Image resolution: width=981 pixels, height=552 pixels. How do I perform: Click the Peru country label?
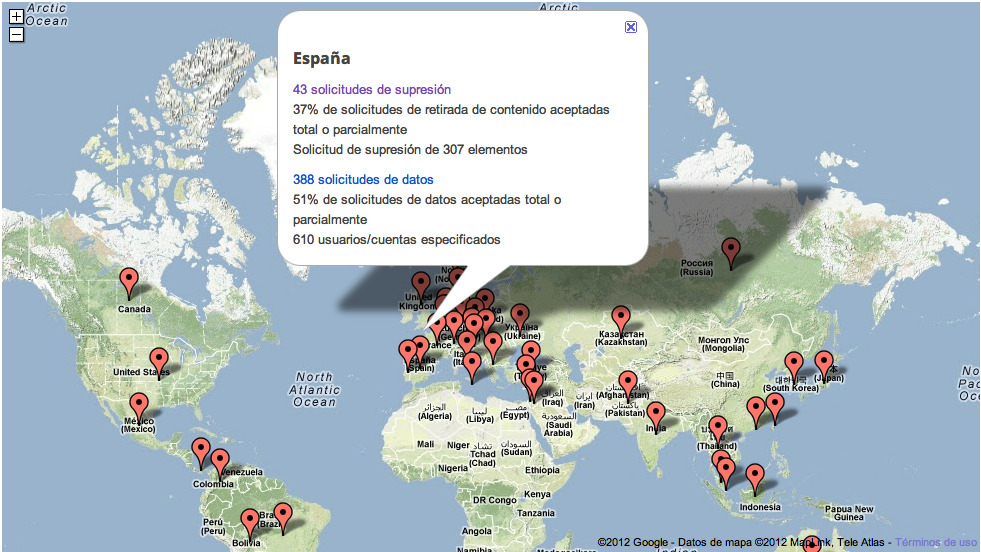(213, 526)
